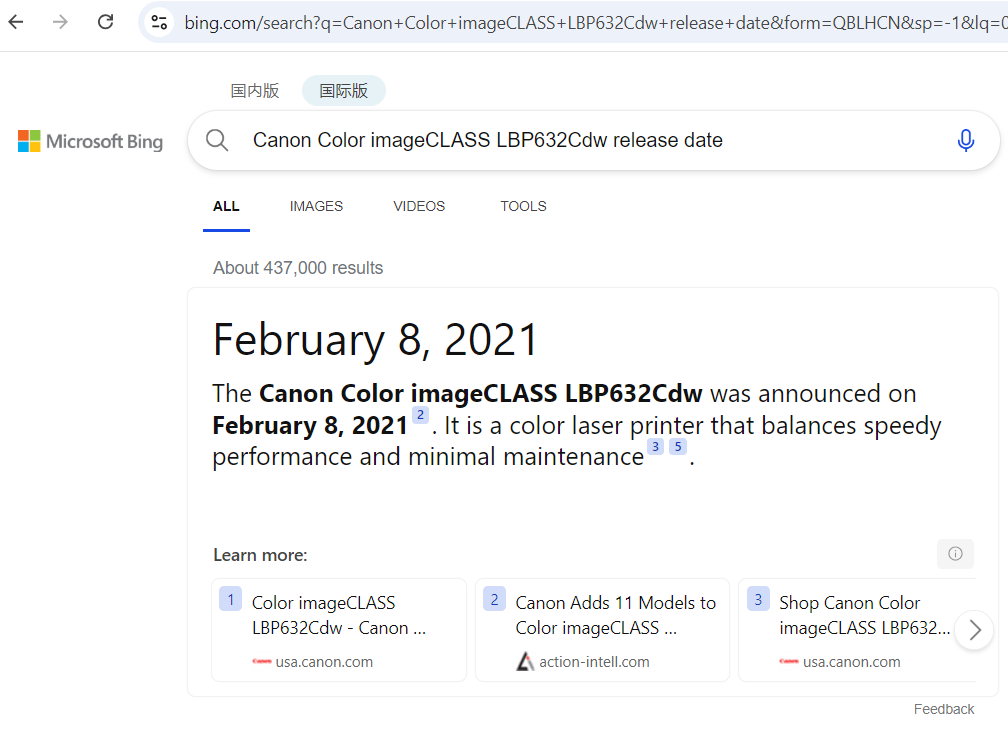
Task: Switch to the IMAGES tab
Action: [x=316, y=206]
